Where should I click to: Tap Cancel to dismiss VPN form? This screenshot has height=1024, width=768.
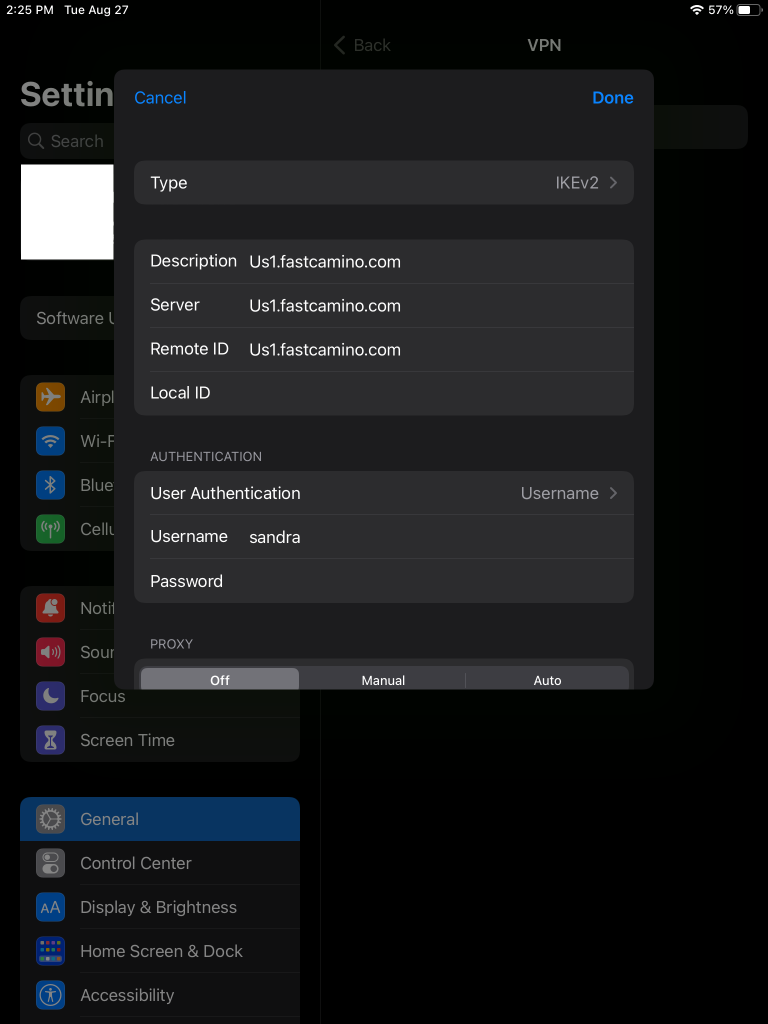(160, 97)
